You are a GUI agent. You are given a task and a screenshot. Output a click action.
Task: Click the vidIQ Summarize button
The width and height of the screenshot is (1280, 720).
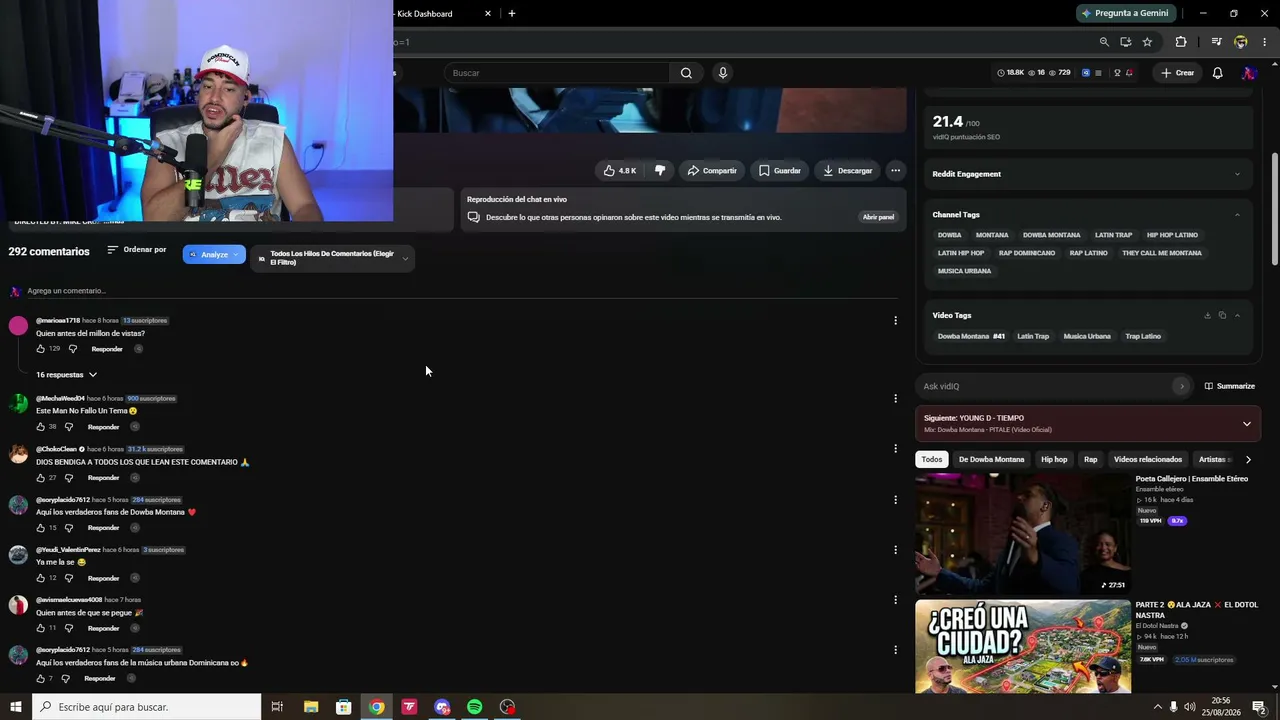[x=1229, y=386]
